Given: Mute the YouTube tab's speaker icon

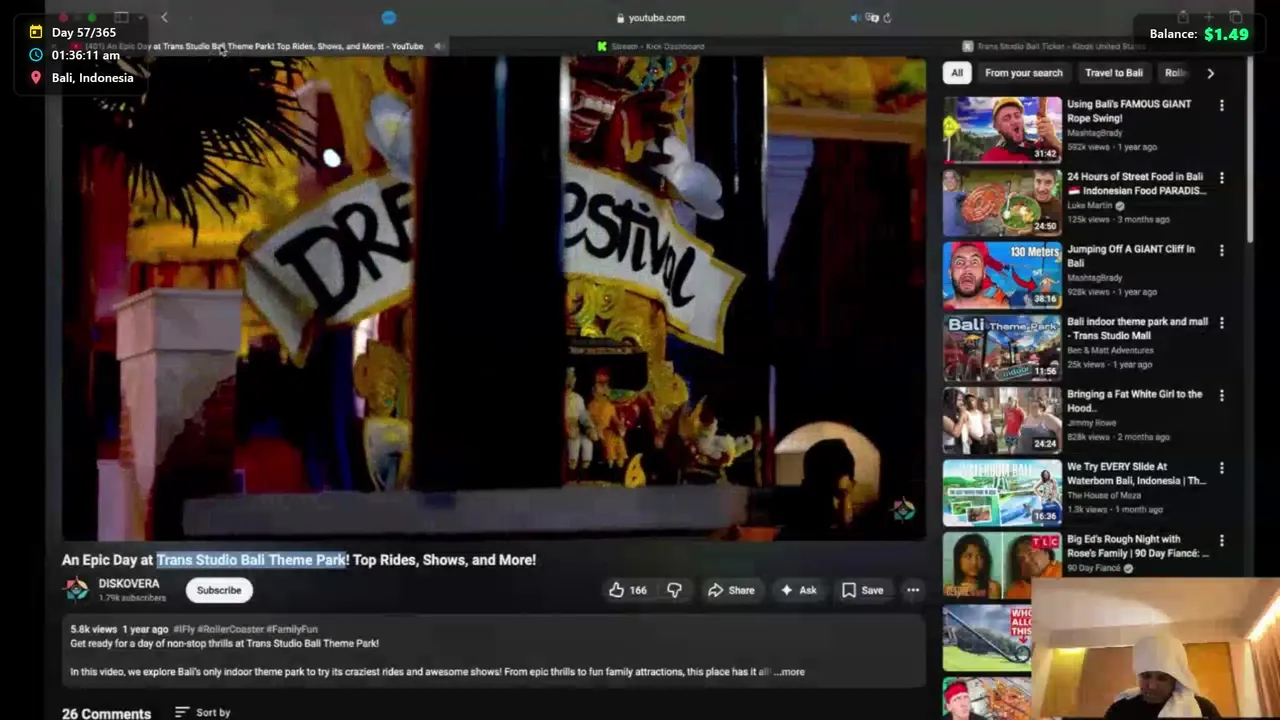Looking at the screenshot, I should (x=439, y=46).
